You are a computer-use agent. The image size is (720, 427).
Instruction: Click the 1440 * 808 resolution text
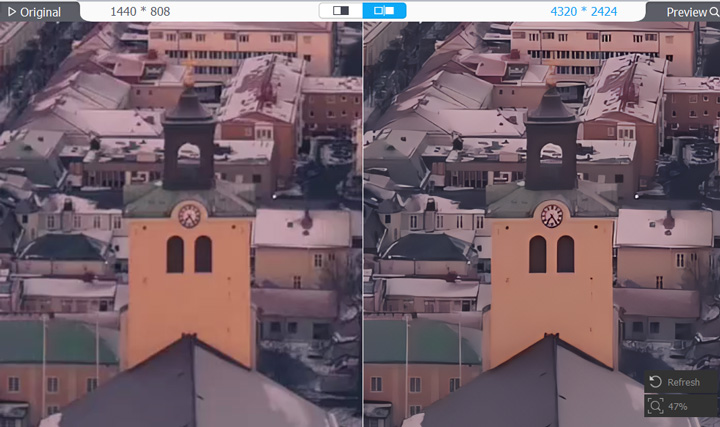[x=140, y=11]
